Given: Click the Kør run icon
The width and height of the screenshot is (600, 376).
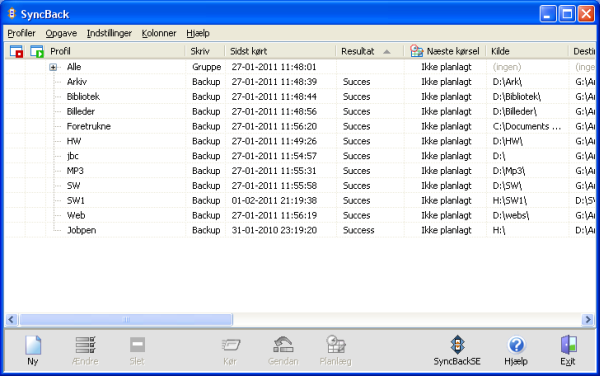Looking at the screenshot, I should [231, 345].
